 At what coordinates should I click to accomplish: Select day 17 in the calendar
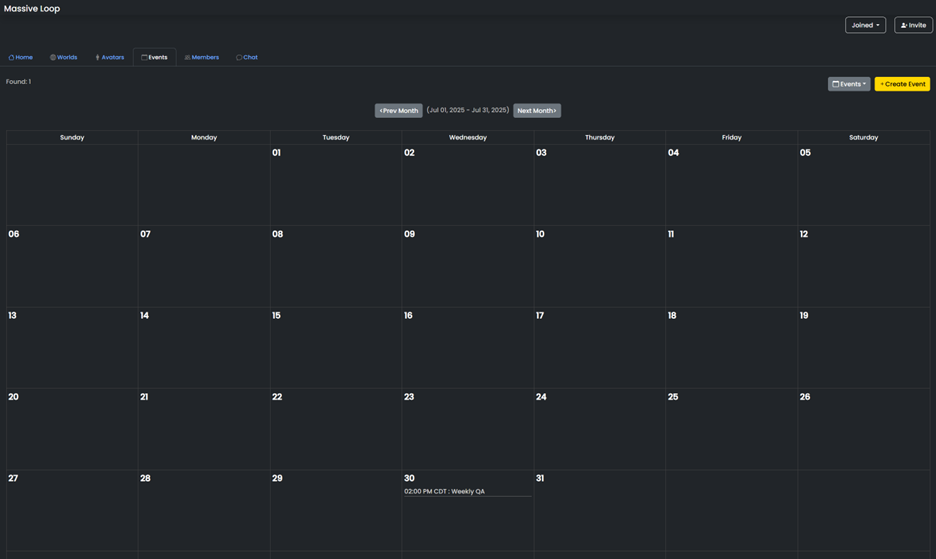coord(600,348)
